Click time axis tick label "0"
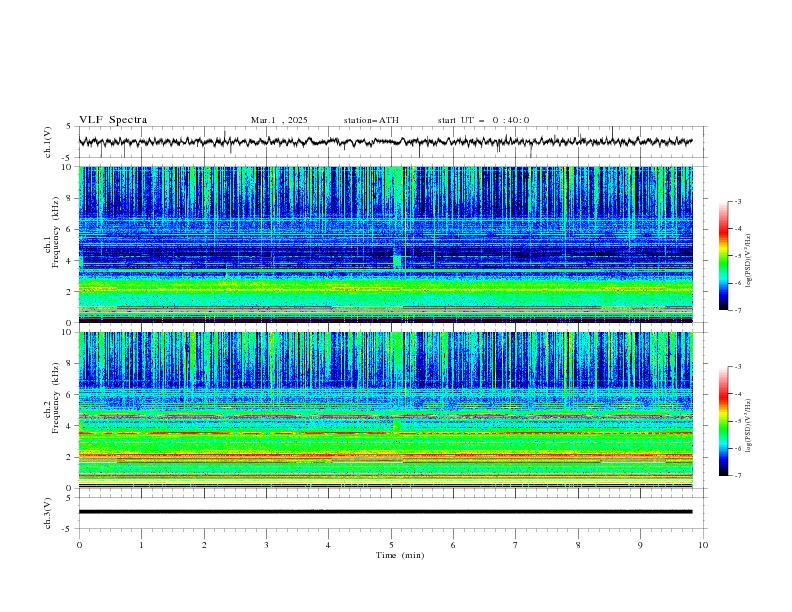This screenshot has width=792, height=612. (79, 545)
